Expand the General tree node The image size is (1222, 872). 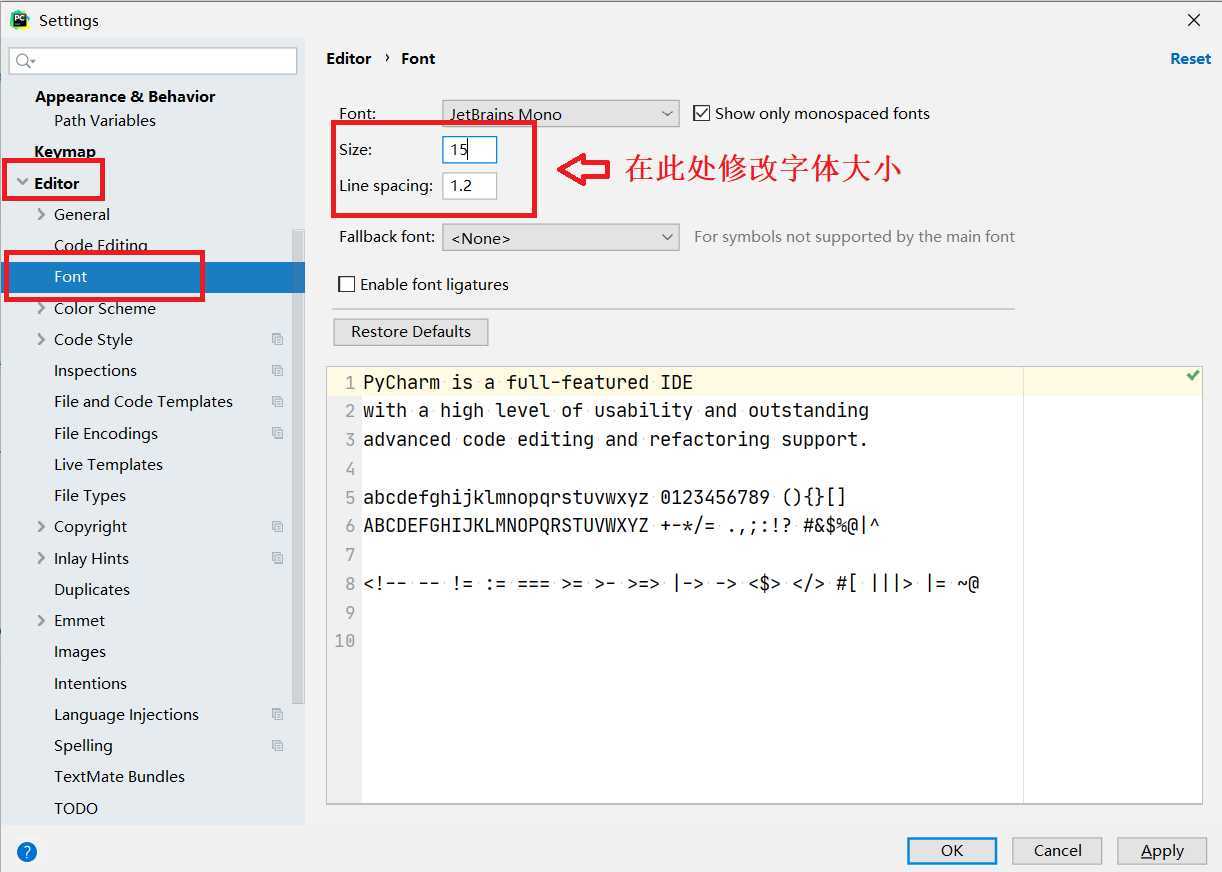pyautogui.click(x=41, y=214)
